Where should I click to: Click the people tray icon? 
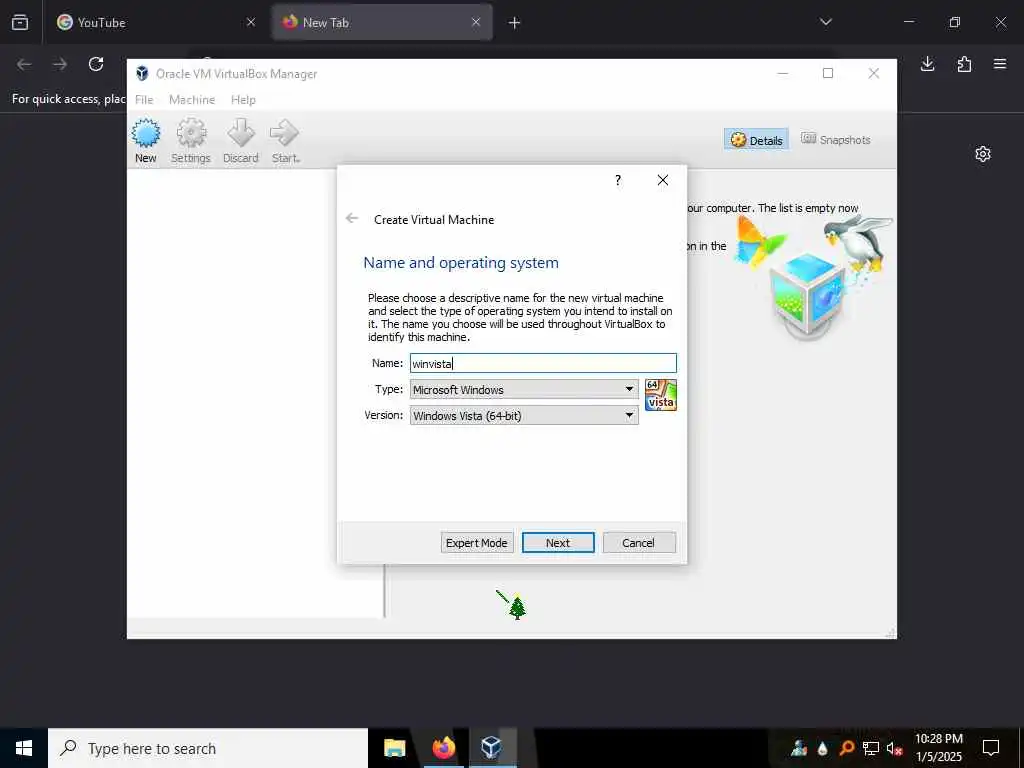click(799, 748)
